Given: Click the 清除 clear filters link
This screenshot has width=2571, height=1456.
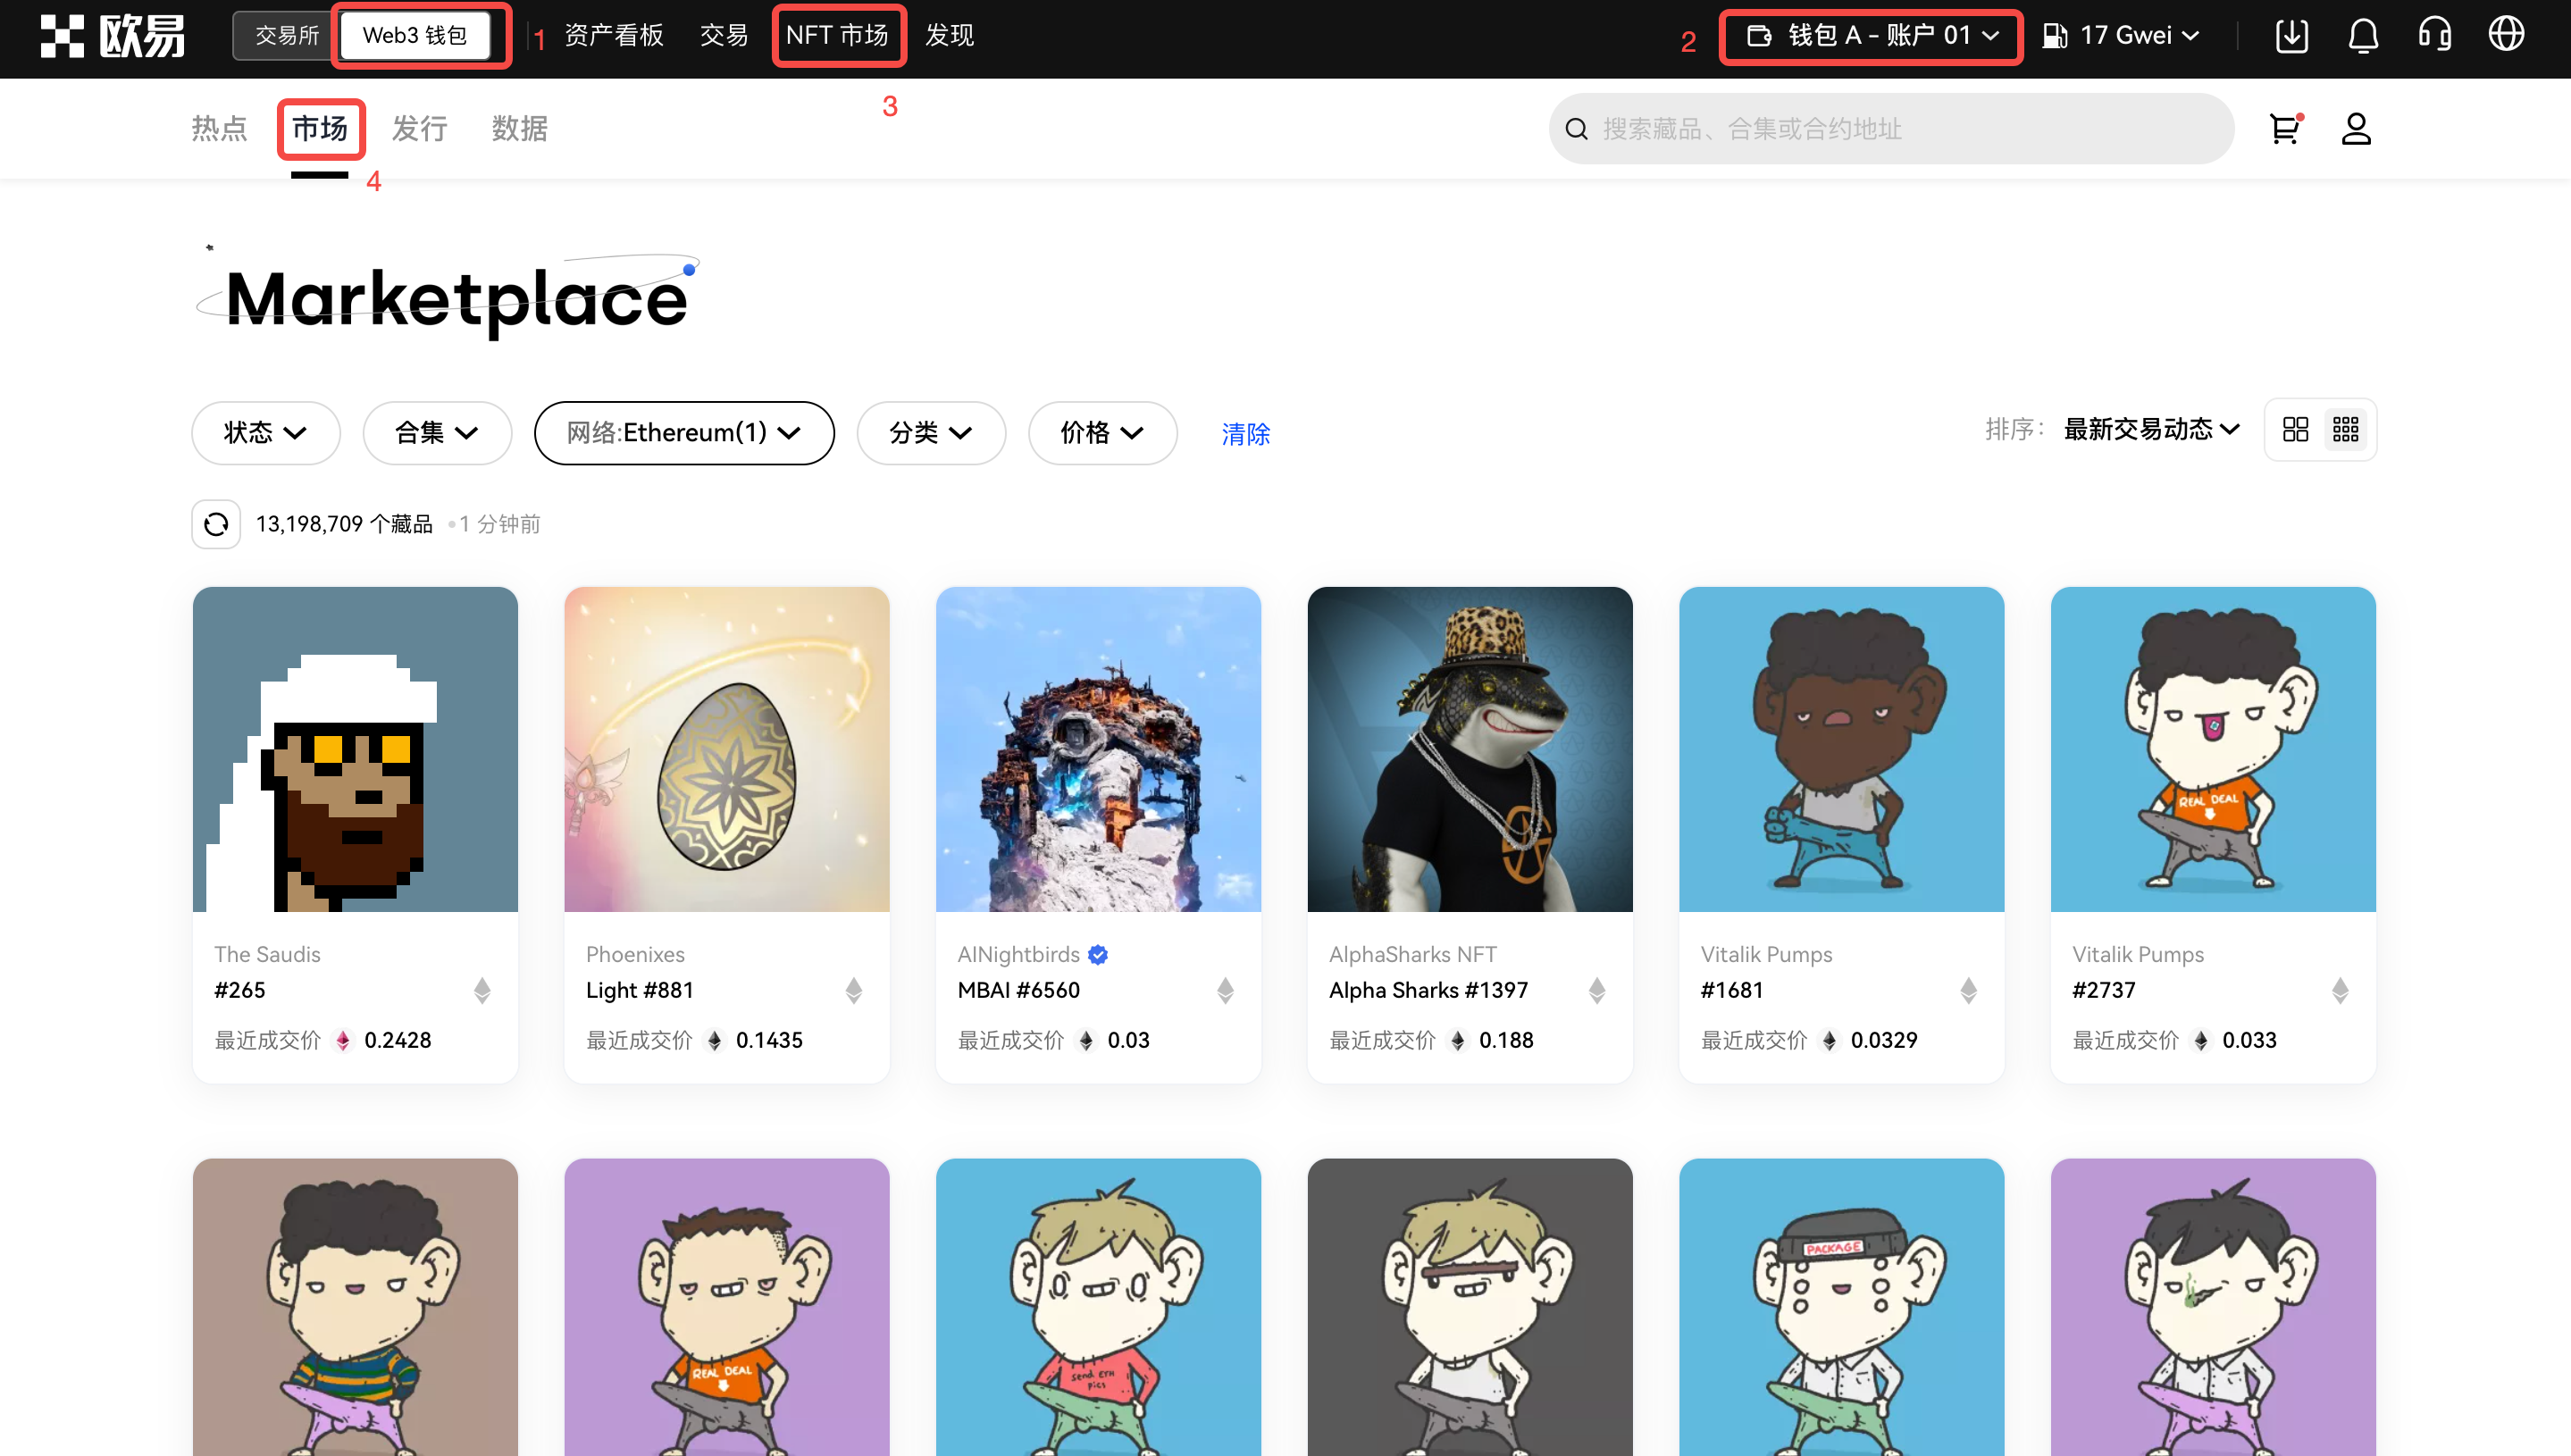Looking at the screenshot, I should tap(1246, 434).
